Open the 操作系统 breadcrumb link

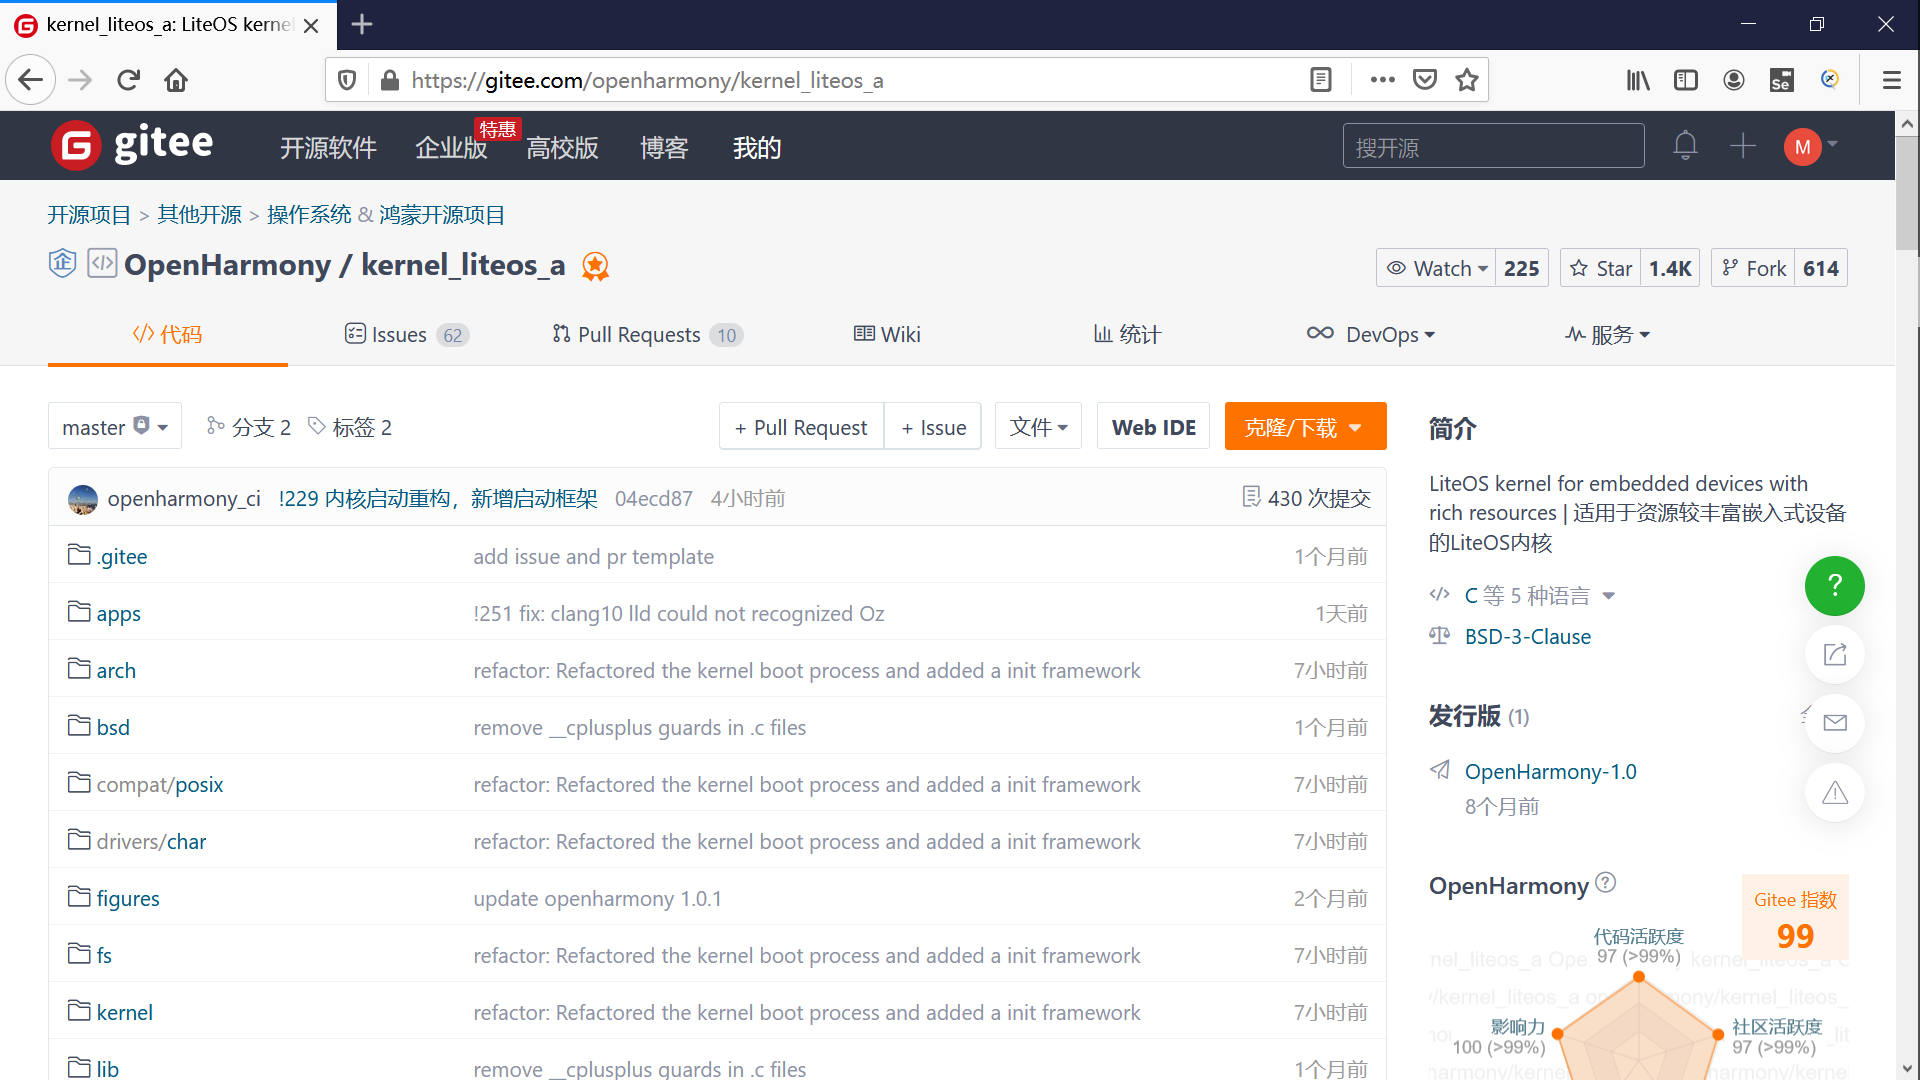[309, 215]
